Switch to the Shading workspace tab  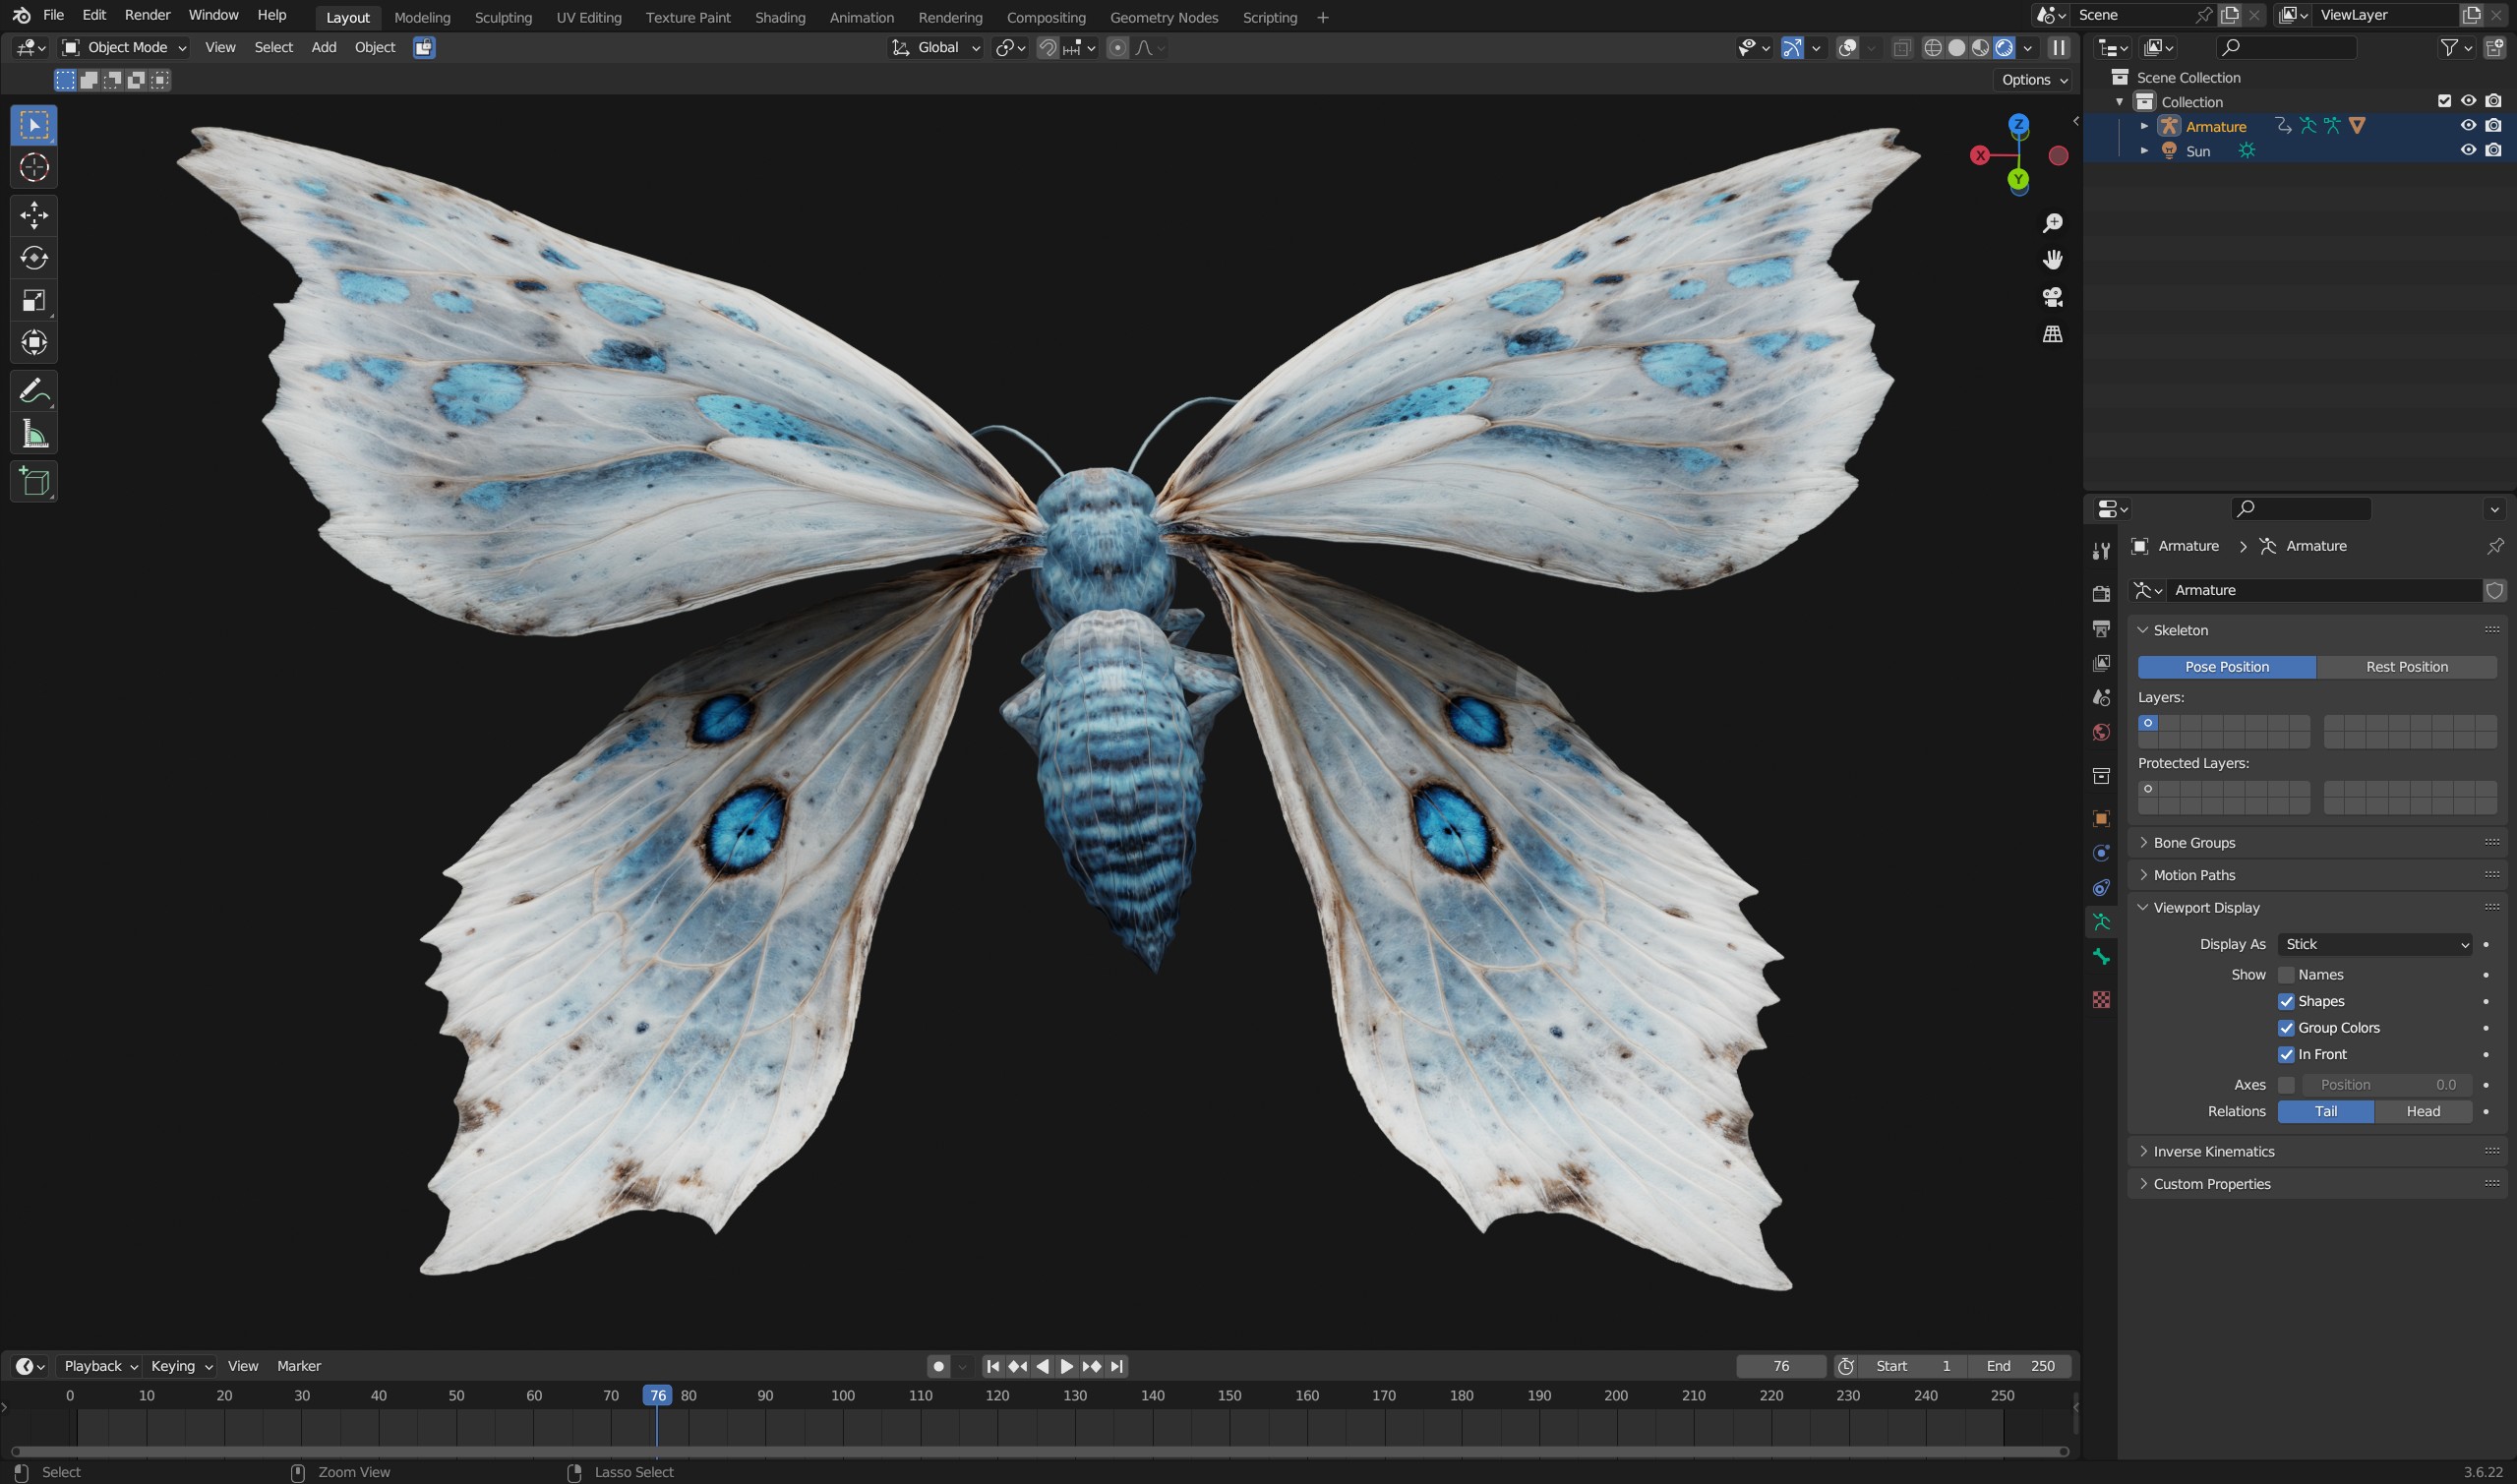coord(780,17)
